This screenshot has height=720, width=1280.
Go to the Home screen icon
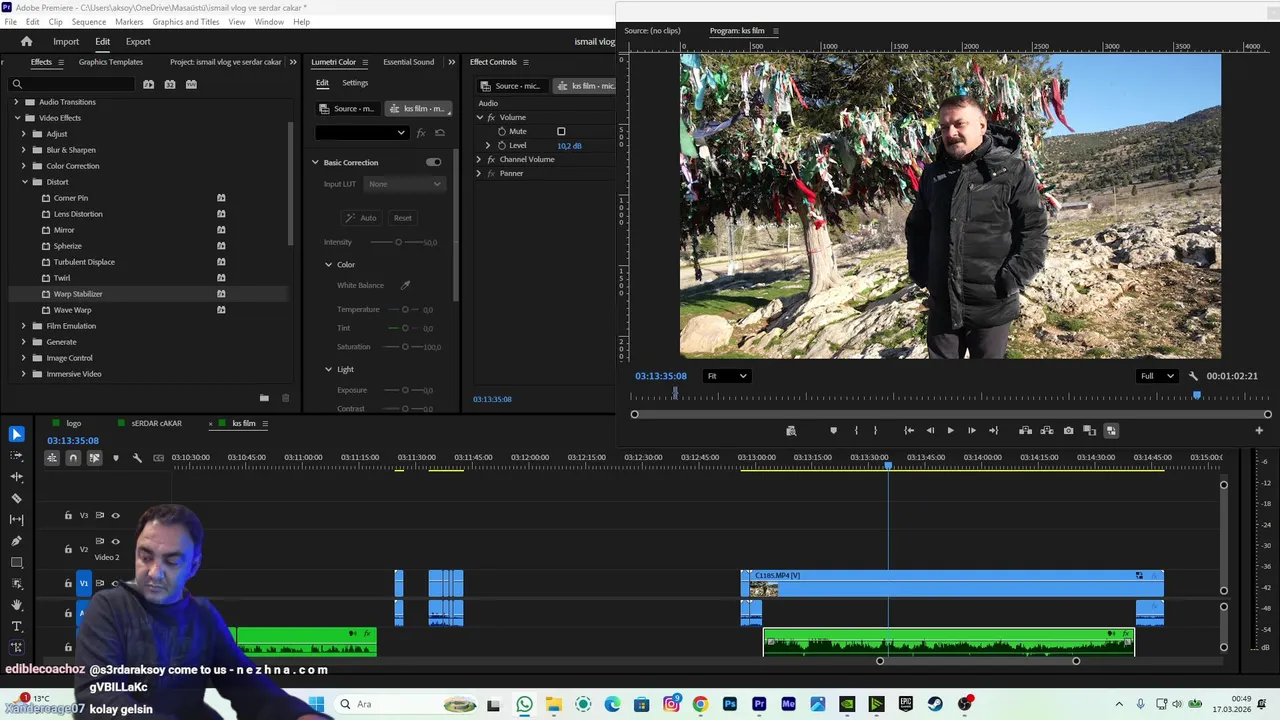click(26, 41)
